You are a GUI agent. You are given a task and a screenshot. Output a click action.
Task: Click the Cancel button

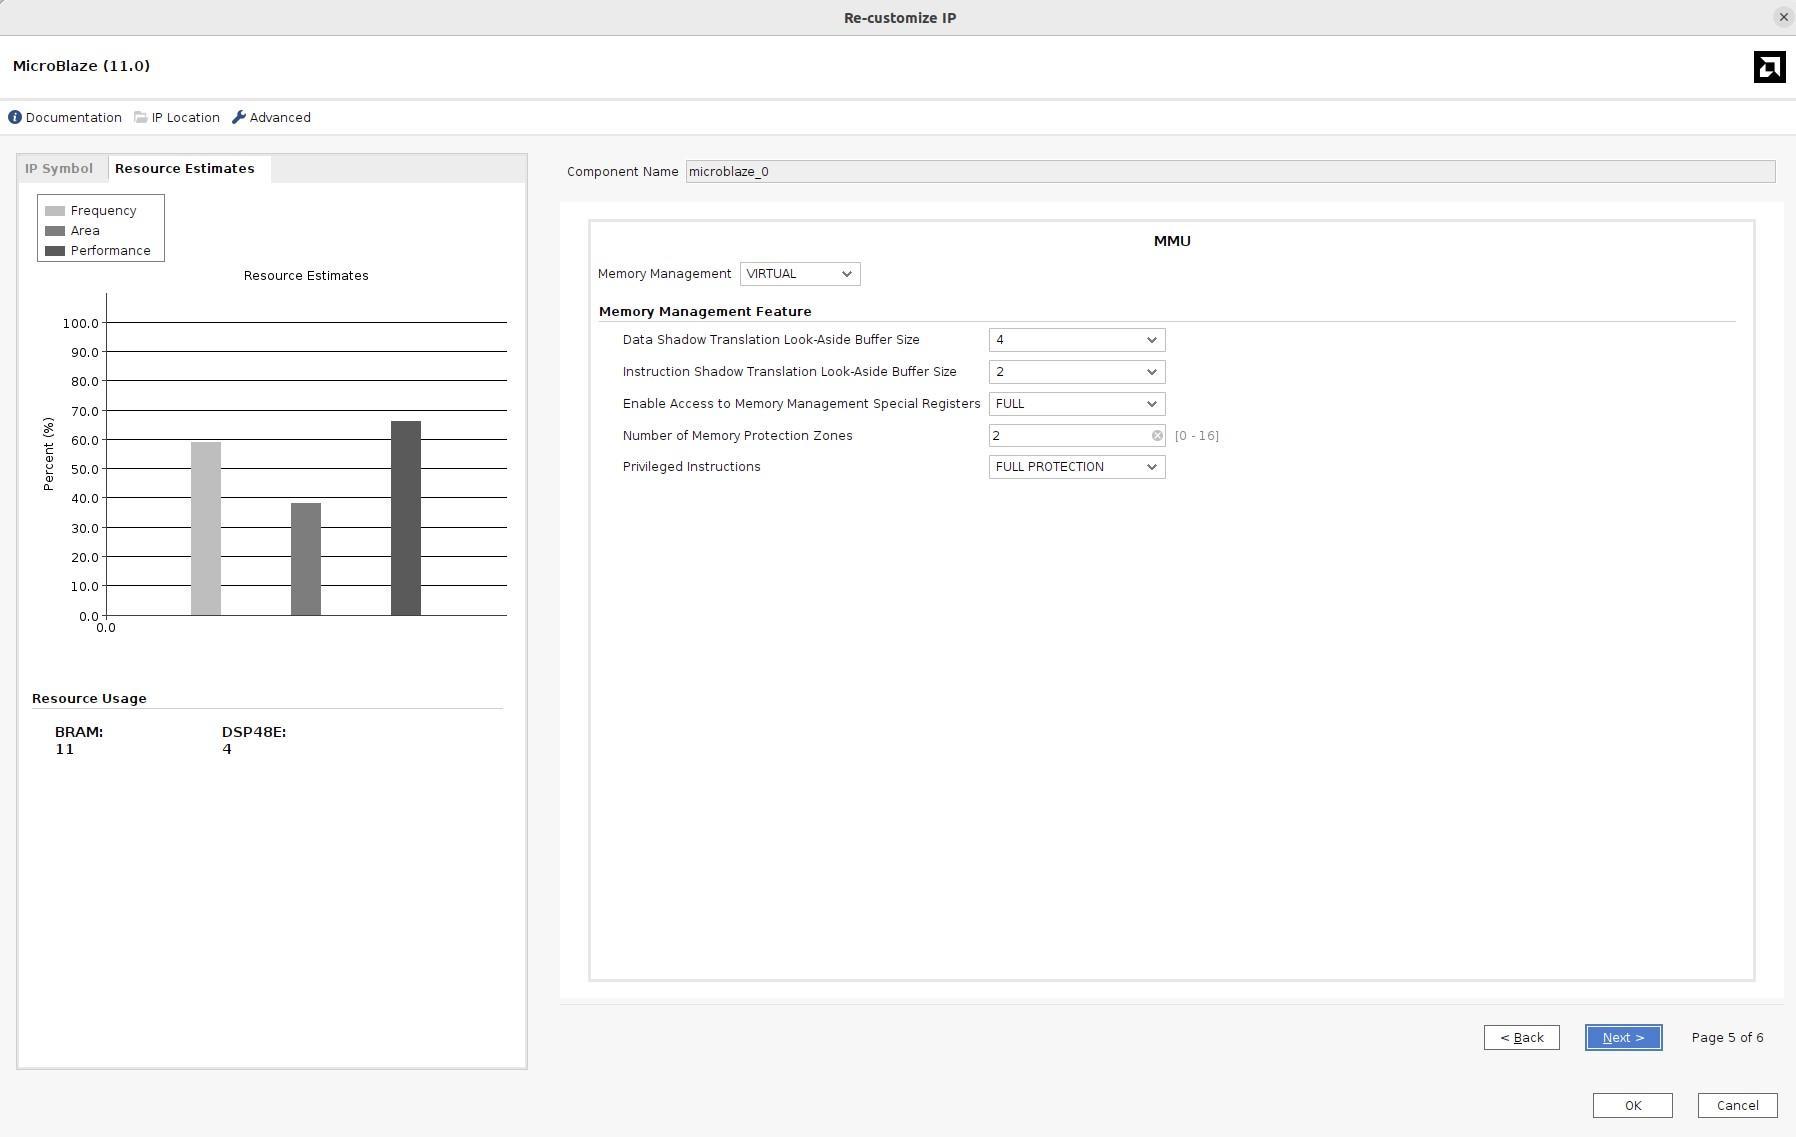point(1737,1105)
